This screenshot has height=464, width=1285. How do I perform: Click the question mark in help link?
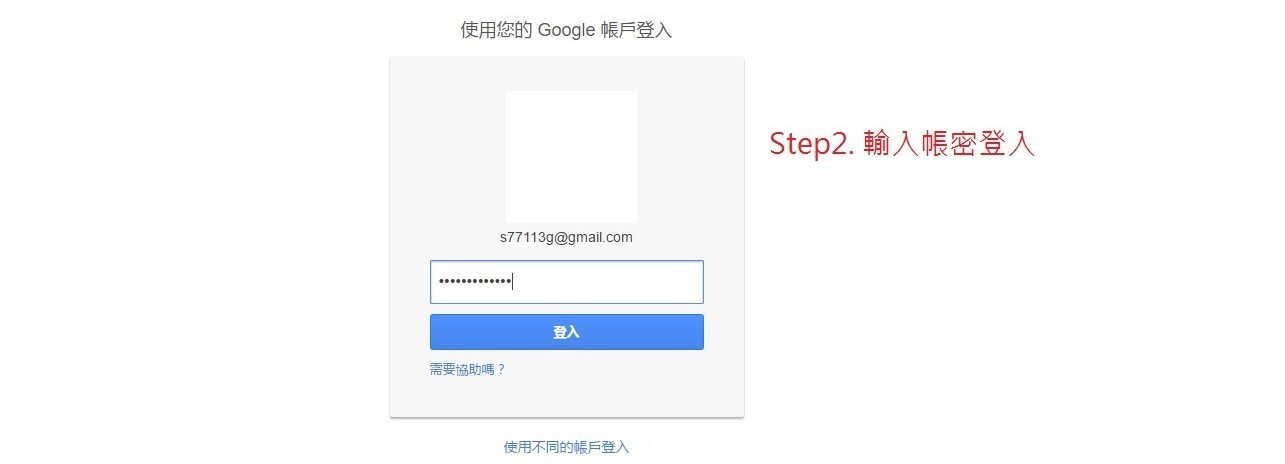501,369
